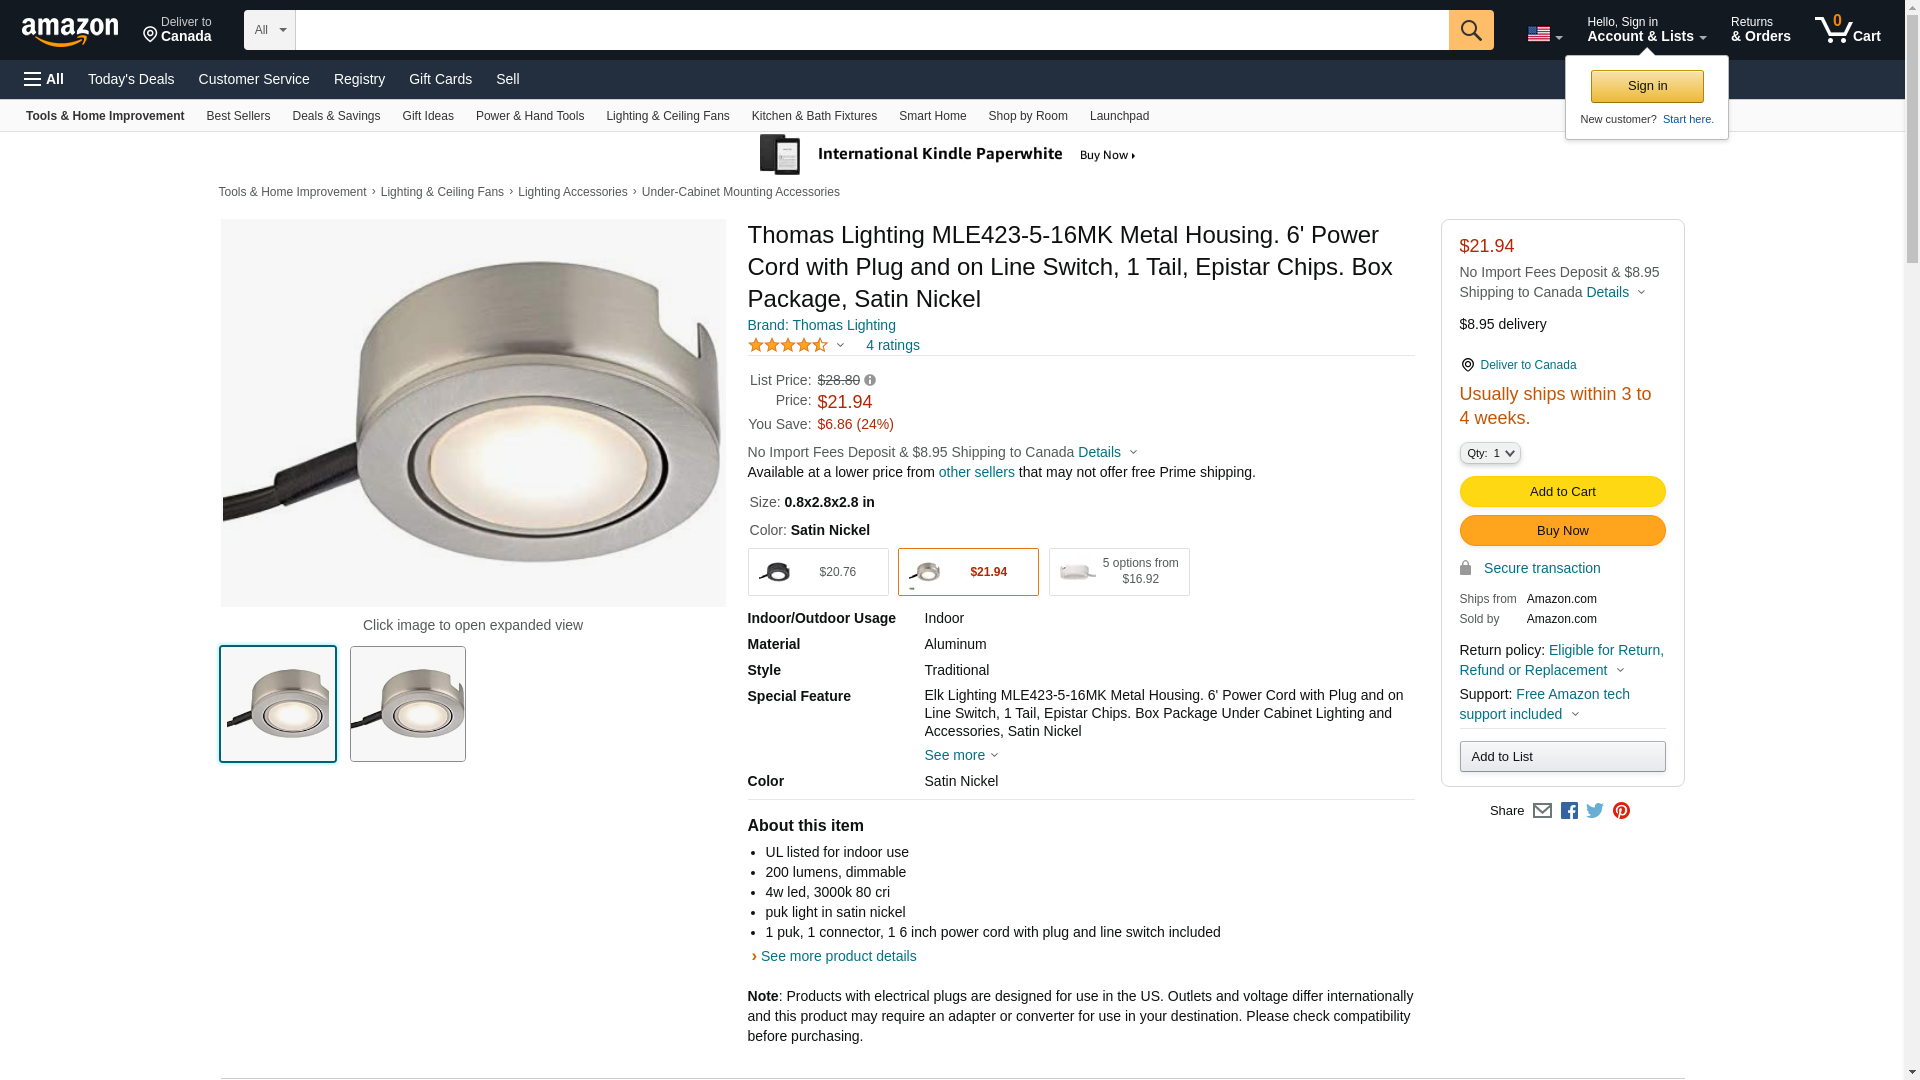
Task: Expand the country flag language selector
Action: pos(1544,34)
